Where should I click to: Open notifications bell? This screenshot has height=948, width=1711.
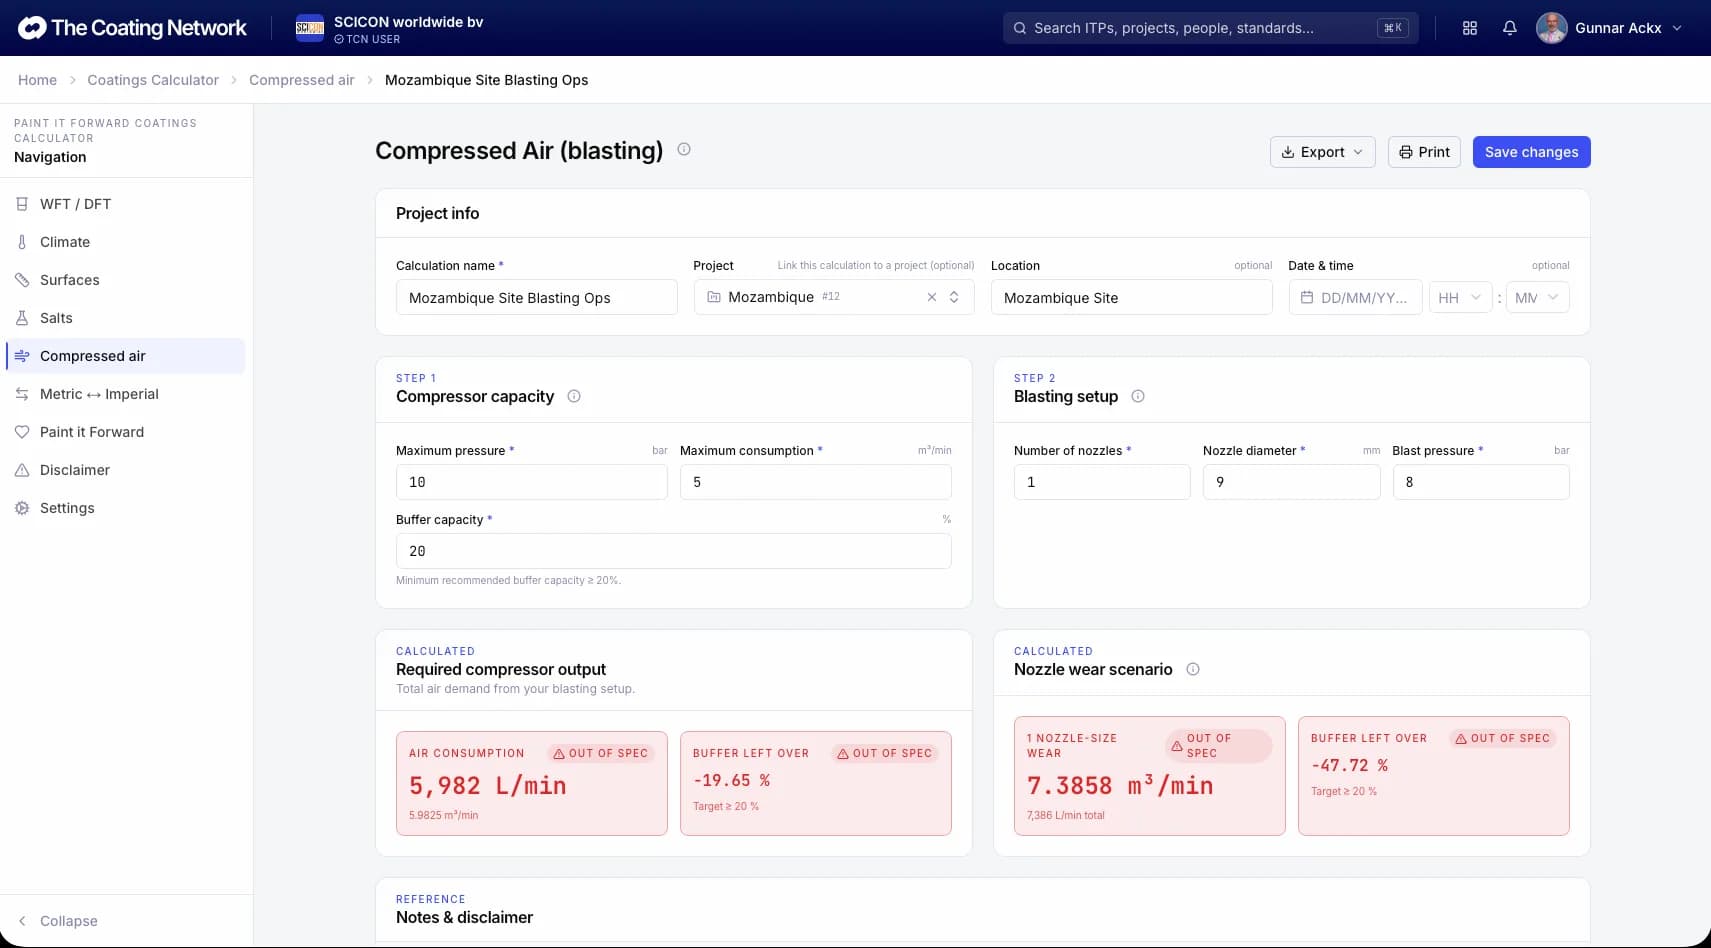click(1510, 28)
